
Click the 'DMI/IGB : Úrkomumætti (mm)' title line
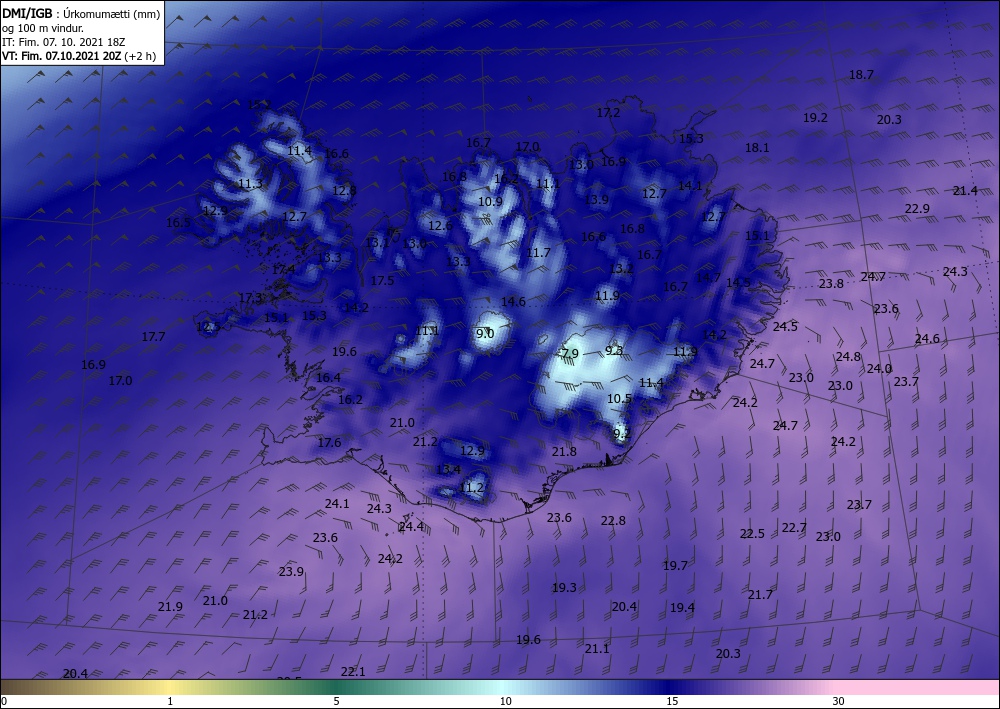point(81,14)
